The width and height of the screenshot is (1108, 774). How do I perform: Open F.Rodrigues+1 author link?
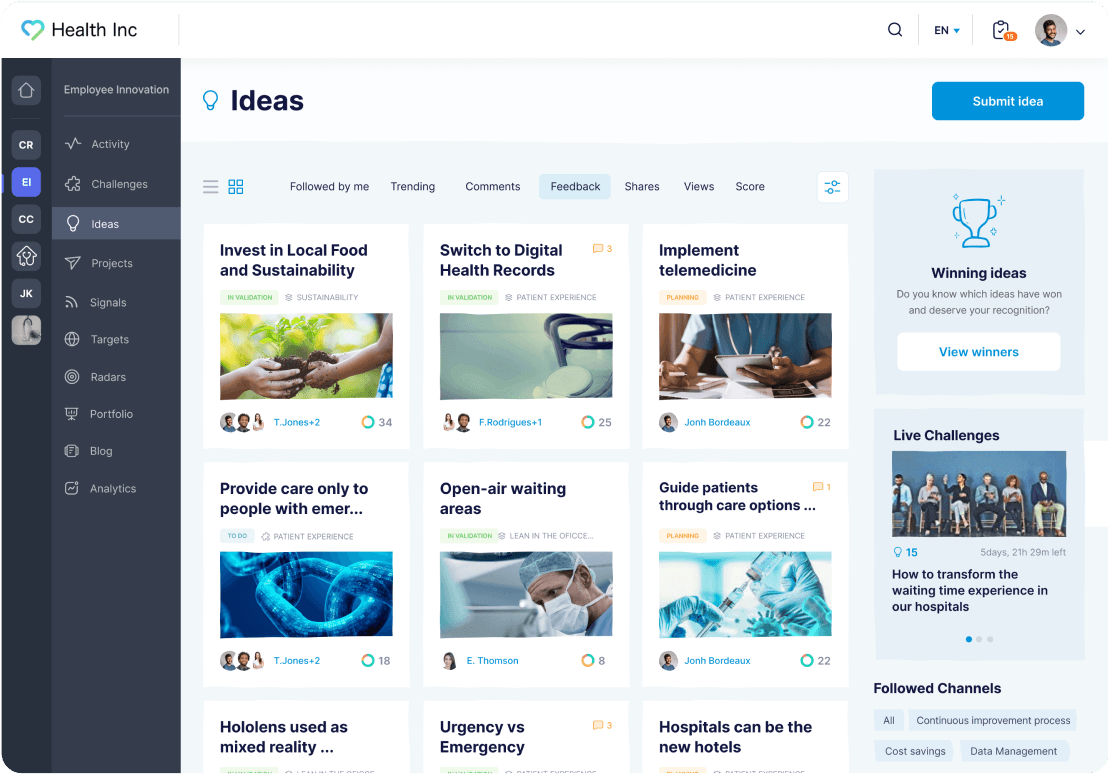coord(510,422)
